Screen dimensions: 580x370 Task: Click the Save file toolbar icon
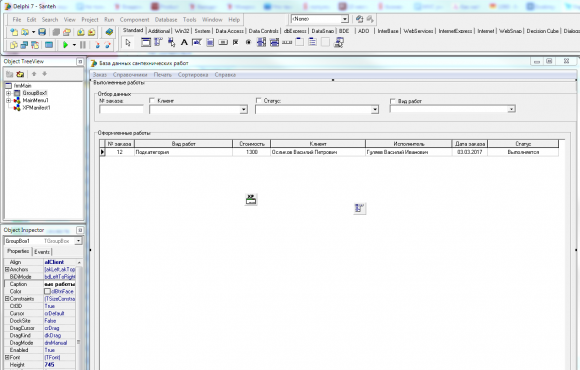pos(42,32)
